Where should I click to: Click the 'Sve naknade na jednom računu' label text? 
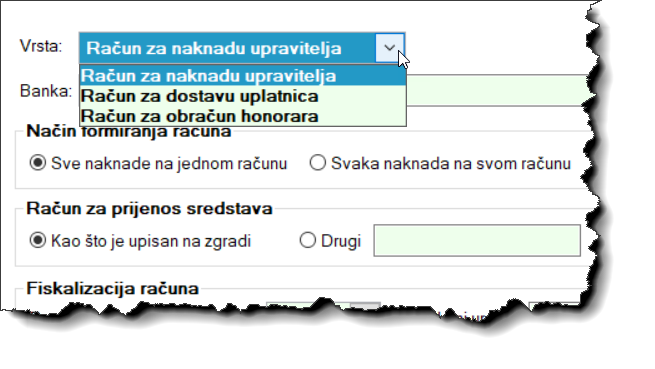(169, 163)
